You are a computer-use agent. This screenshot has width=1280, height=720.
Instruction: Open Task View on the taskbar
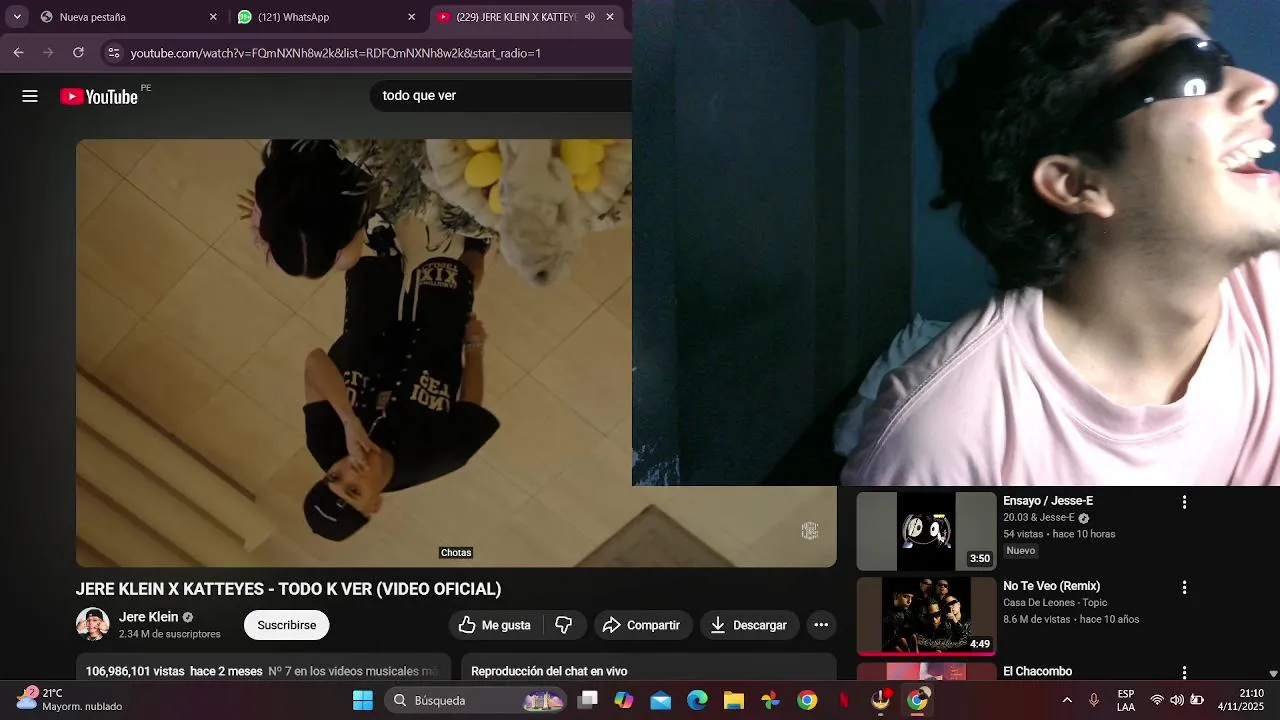point(588,700)
